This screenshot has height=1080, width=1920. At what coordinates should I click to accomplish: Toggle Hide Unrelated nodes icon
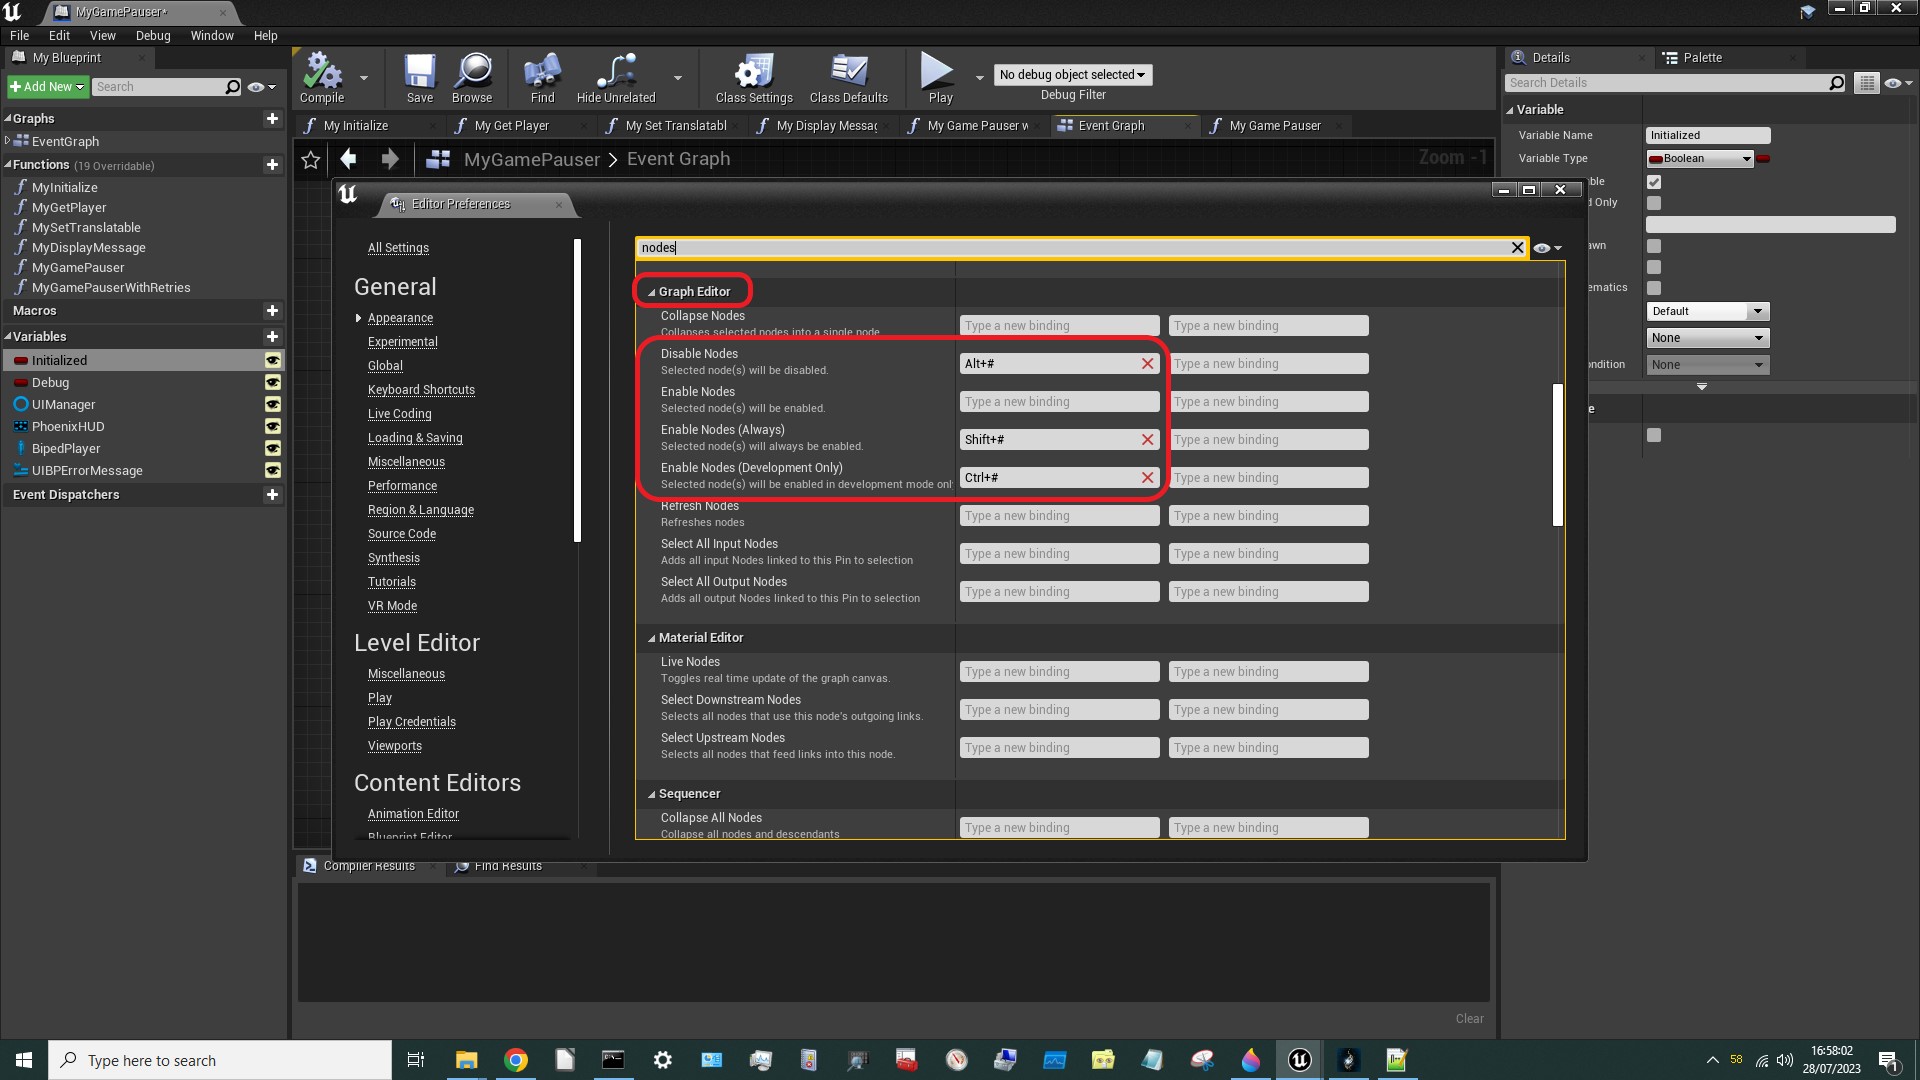(616, 78)
